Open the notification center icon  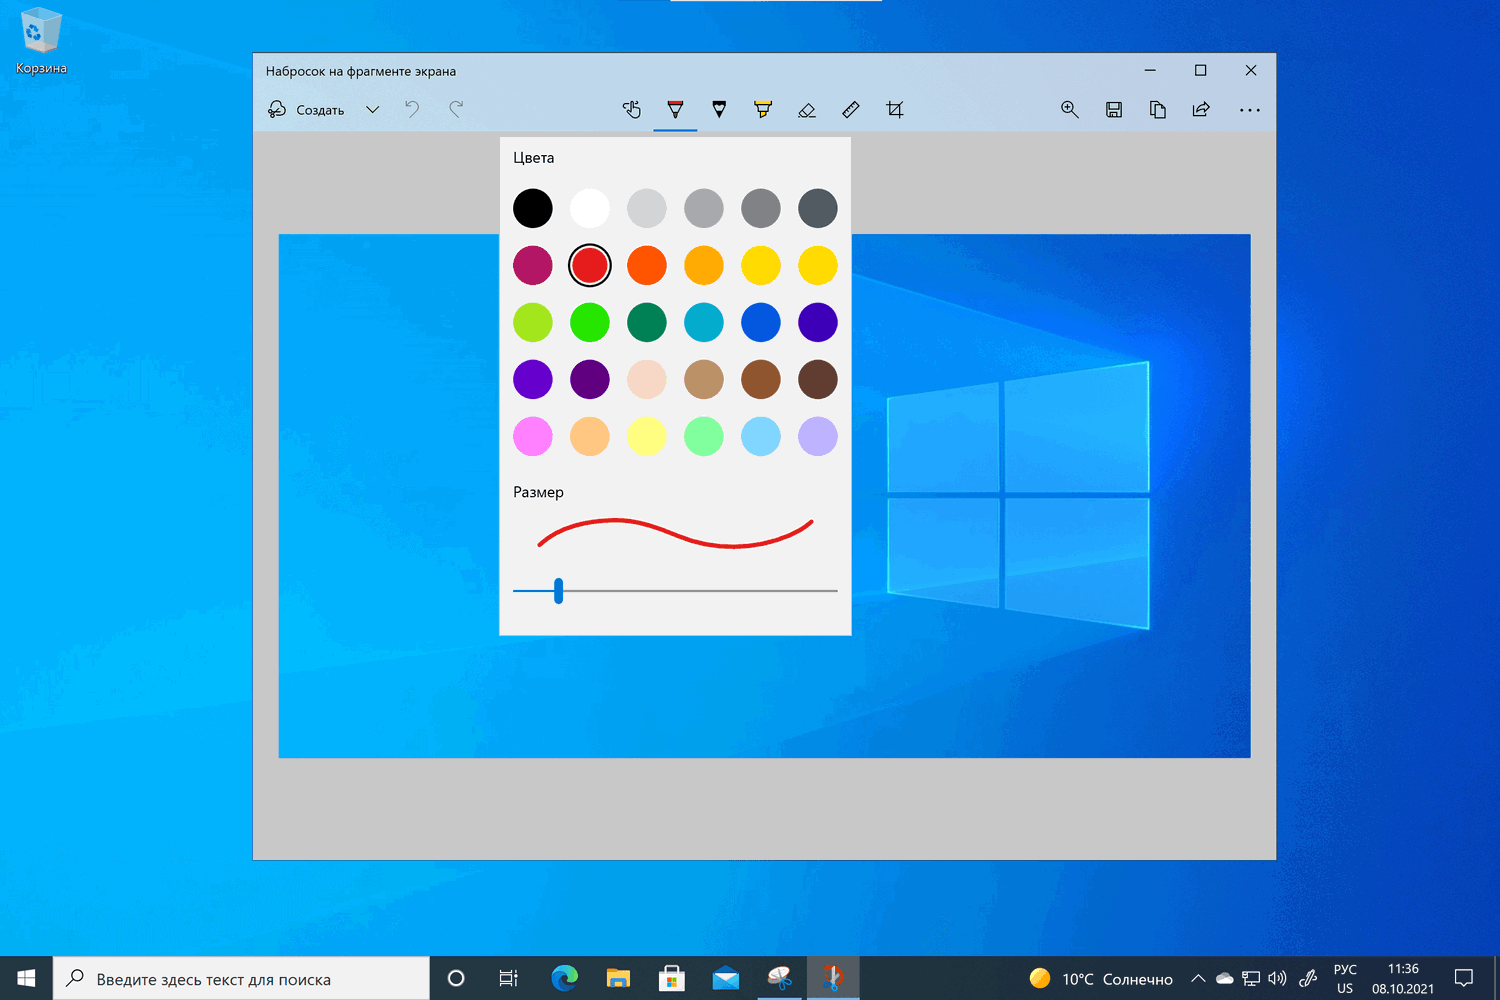click(1464, 978)
